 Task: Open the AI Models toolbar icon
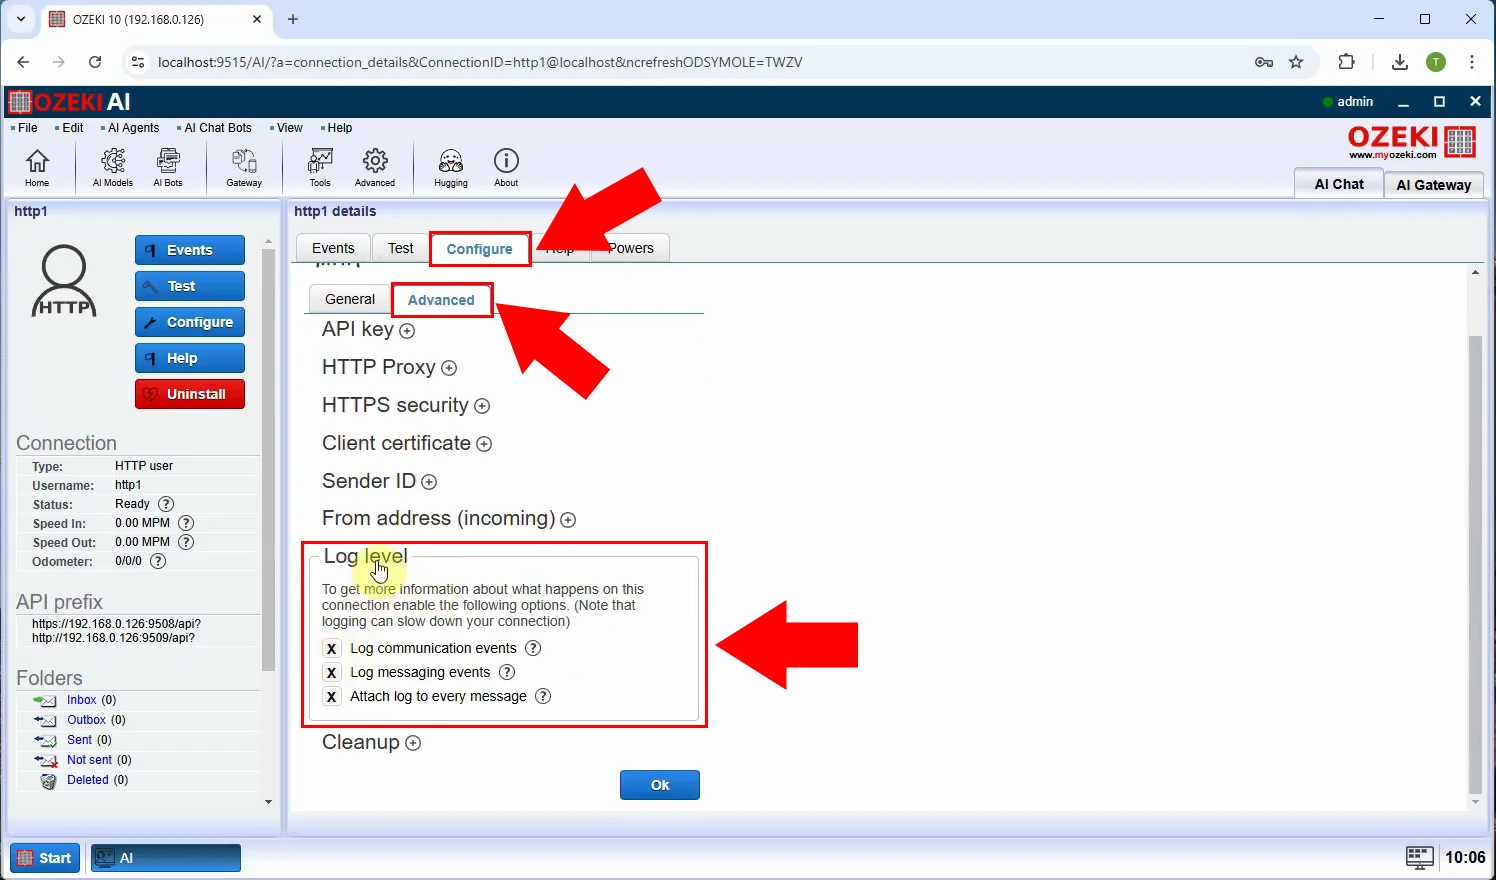pyautogui.click(x=113, y=167)
